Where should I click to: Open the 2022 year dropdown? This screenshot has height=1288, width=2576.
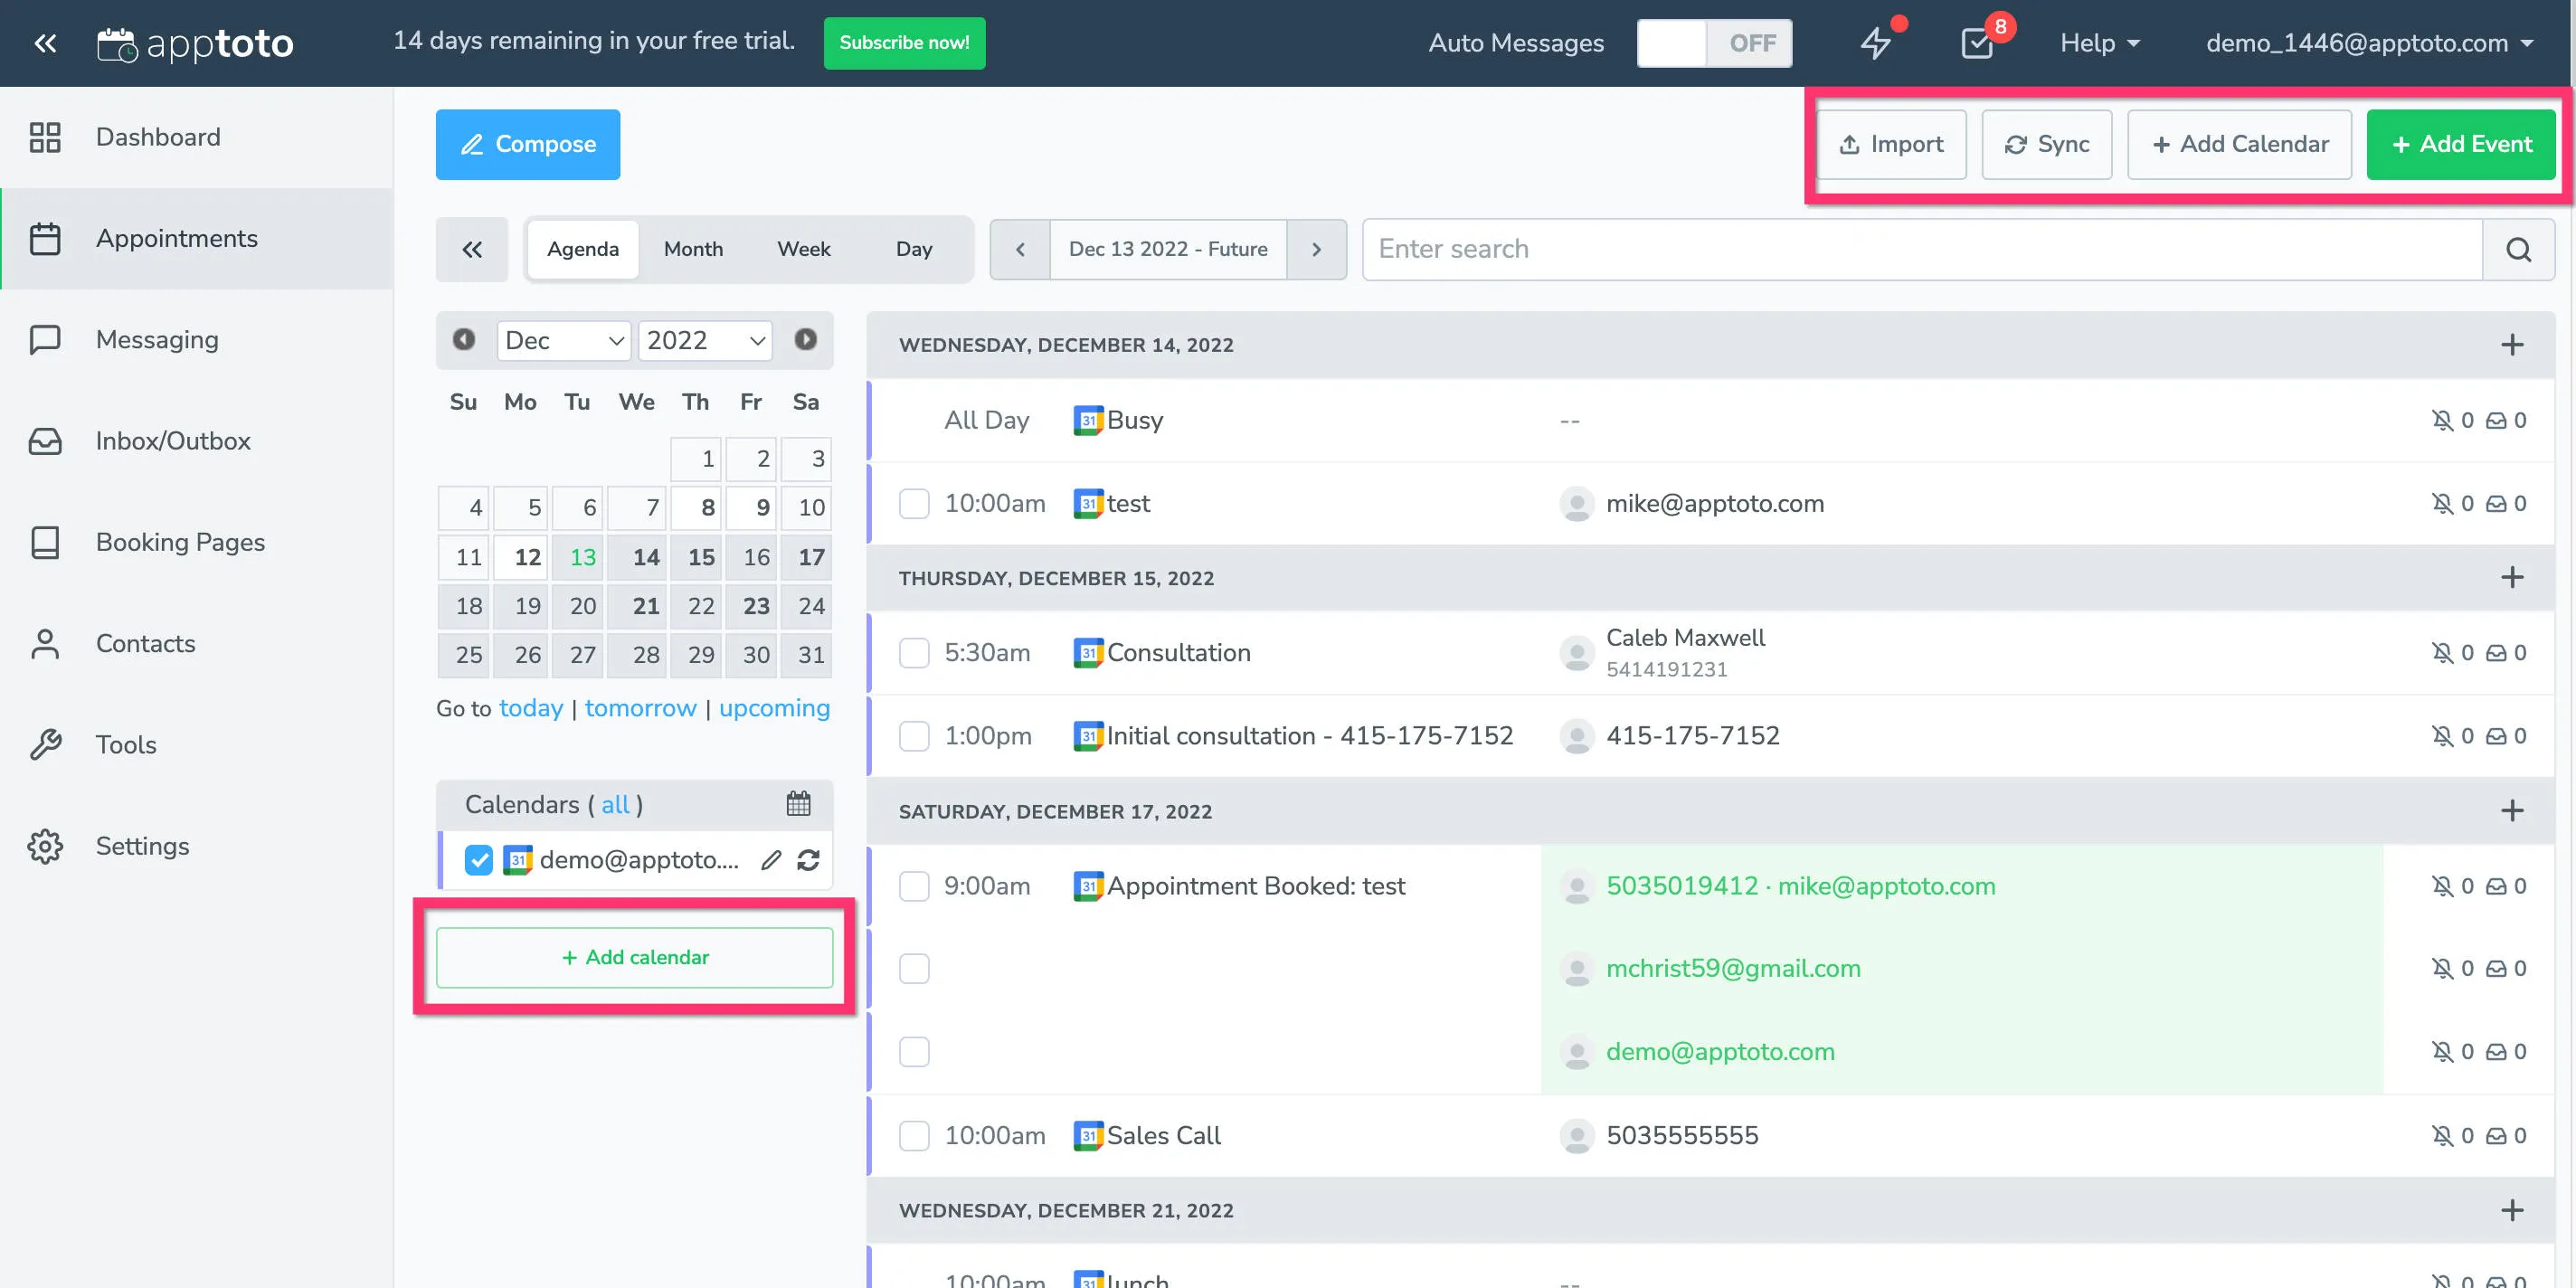pyautogui.click(x=705, y=340)
